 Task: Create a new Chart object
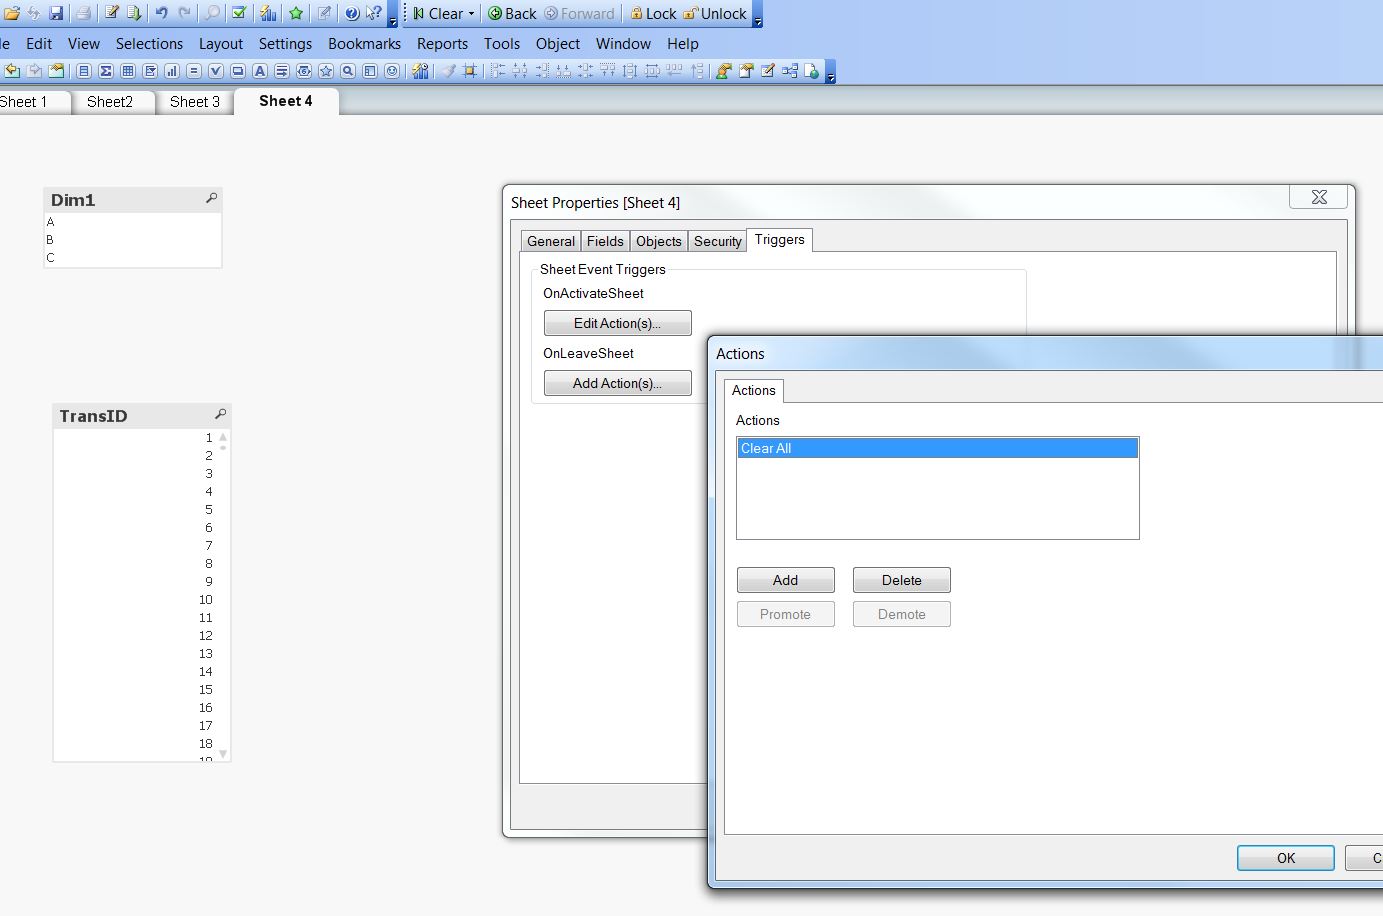pos(172,71)
